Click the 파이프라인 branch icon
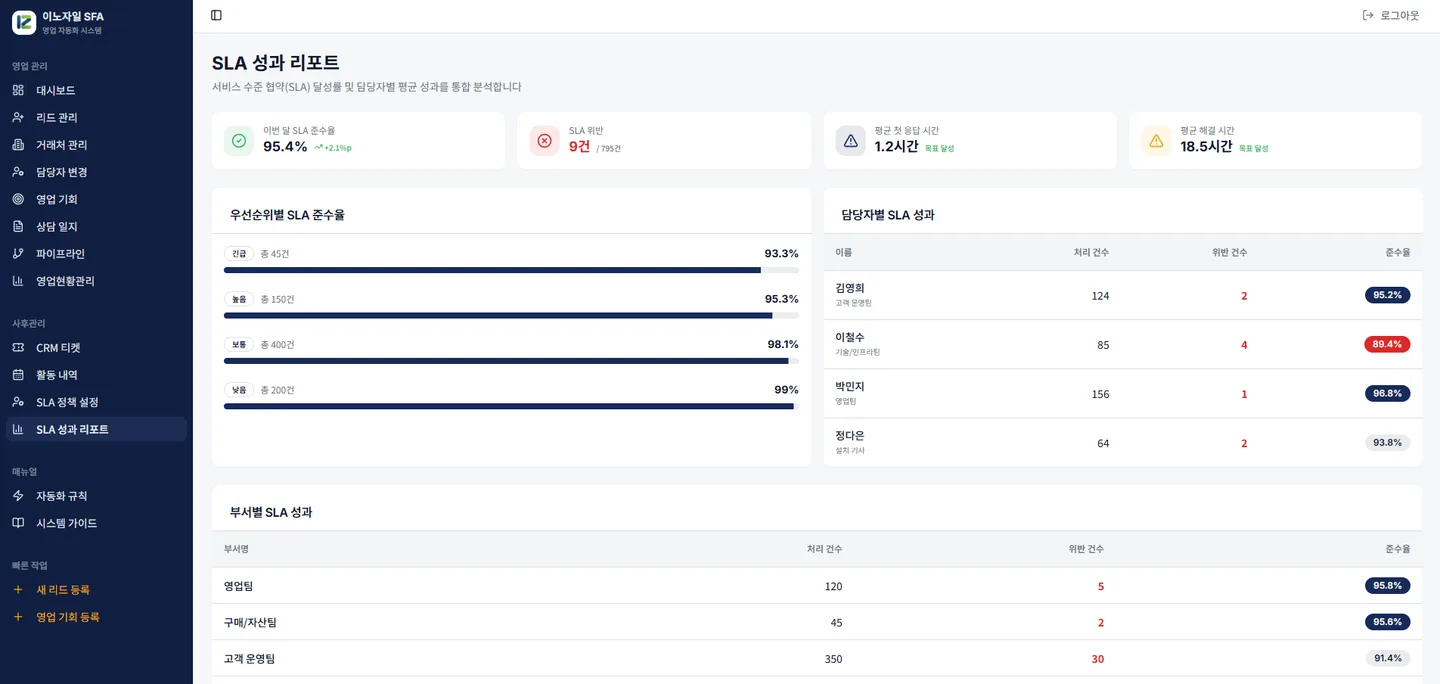The width and height of the screenshot is (1440, 684). point(18,254)
